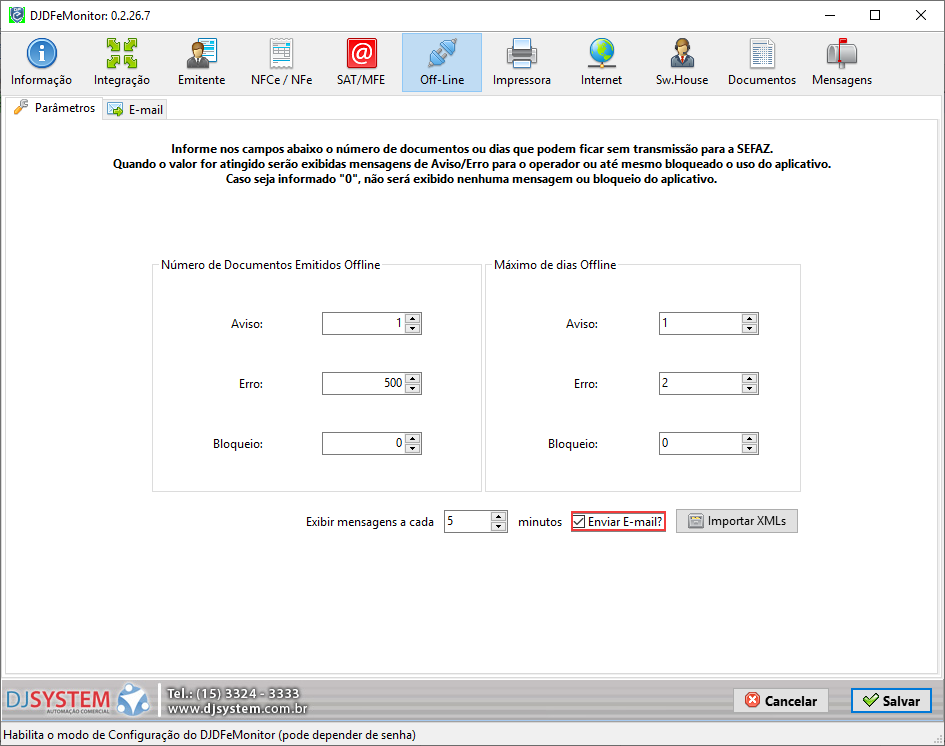Viewport: 945px width, 746px height.
Task: Click the Salvar button
Action: point(891,701)
